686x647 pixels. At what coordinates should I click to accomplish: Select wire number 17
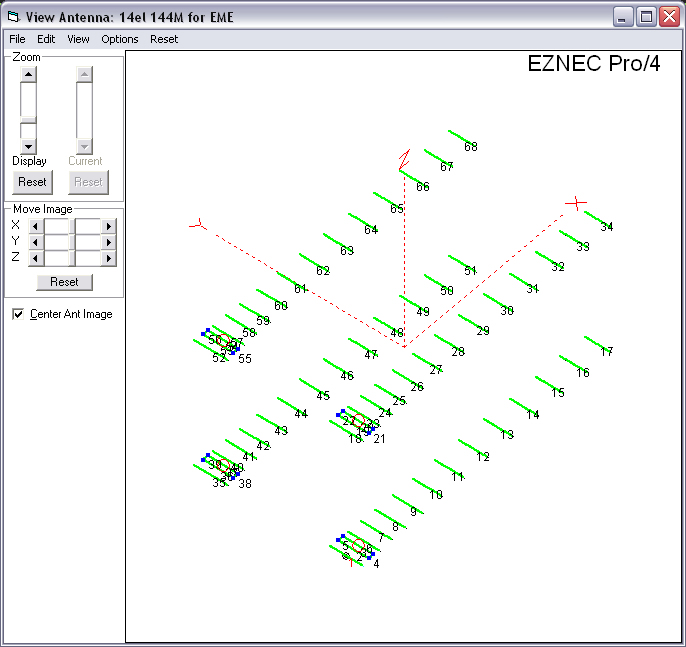click(x=606, y=352)
